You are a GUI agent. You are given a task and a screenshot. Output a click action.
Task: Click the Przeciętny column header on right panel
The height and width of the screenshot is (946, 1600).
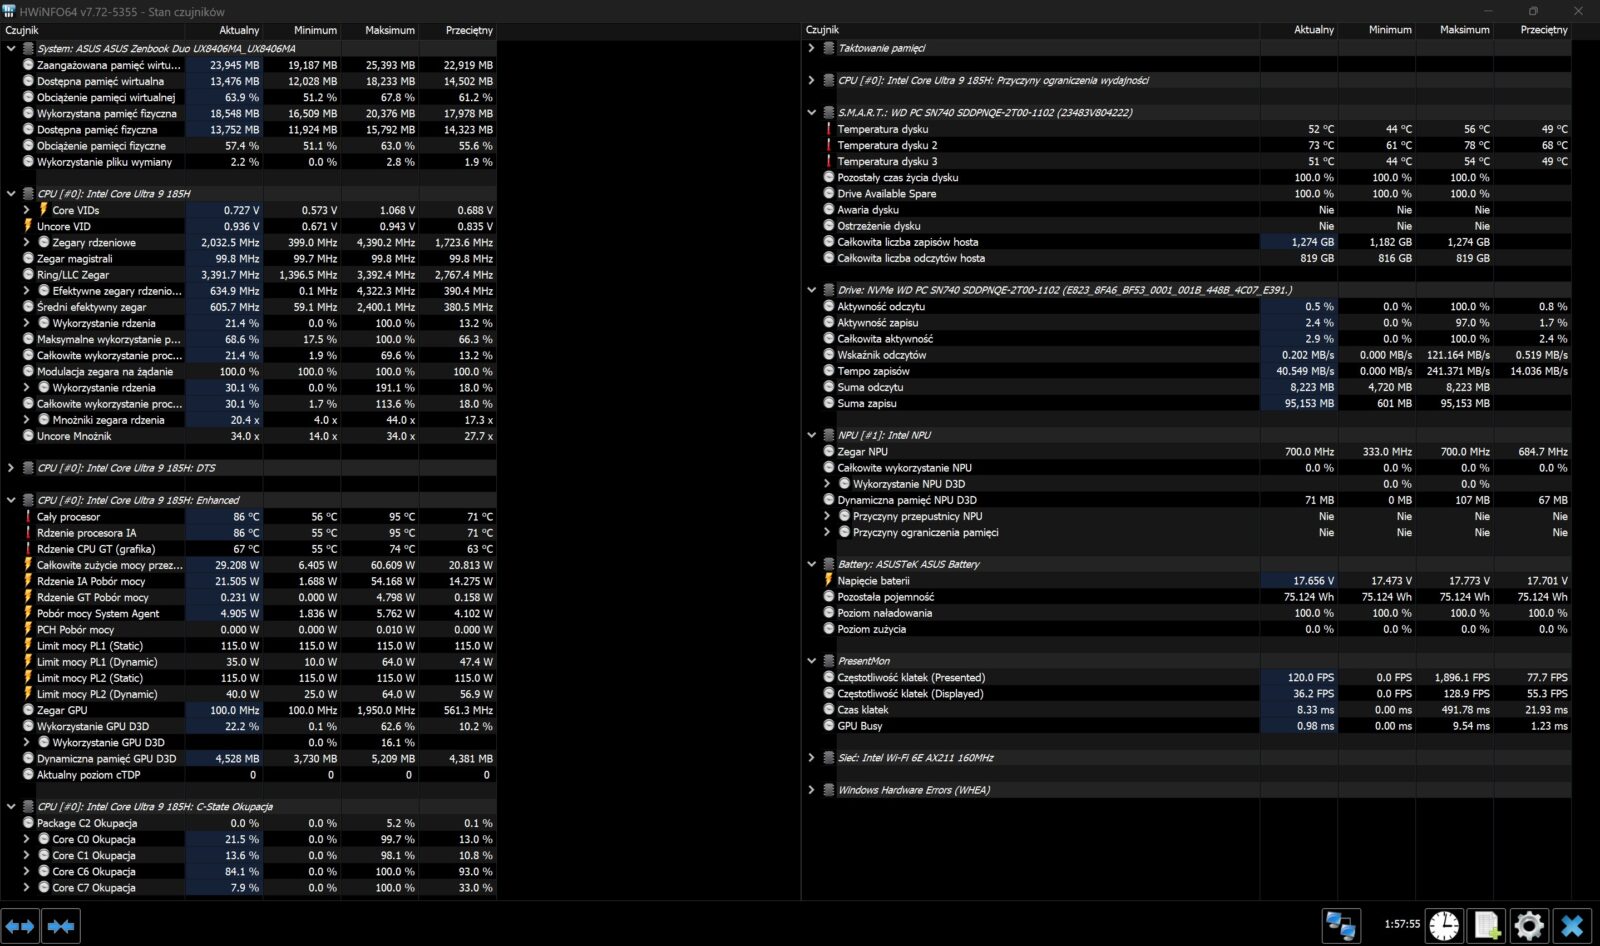click(1543, 30)
